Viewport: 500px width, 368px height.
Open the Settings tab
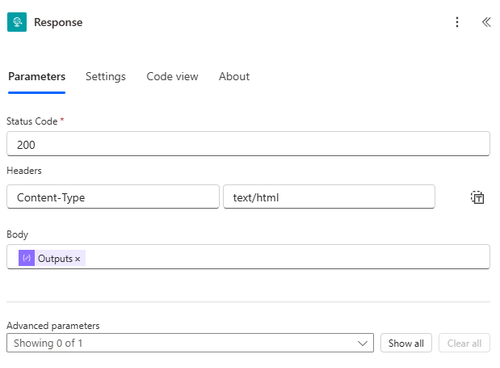[x=106, y=76]
